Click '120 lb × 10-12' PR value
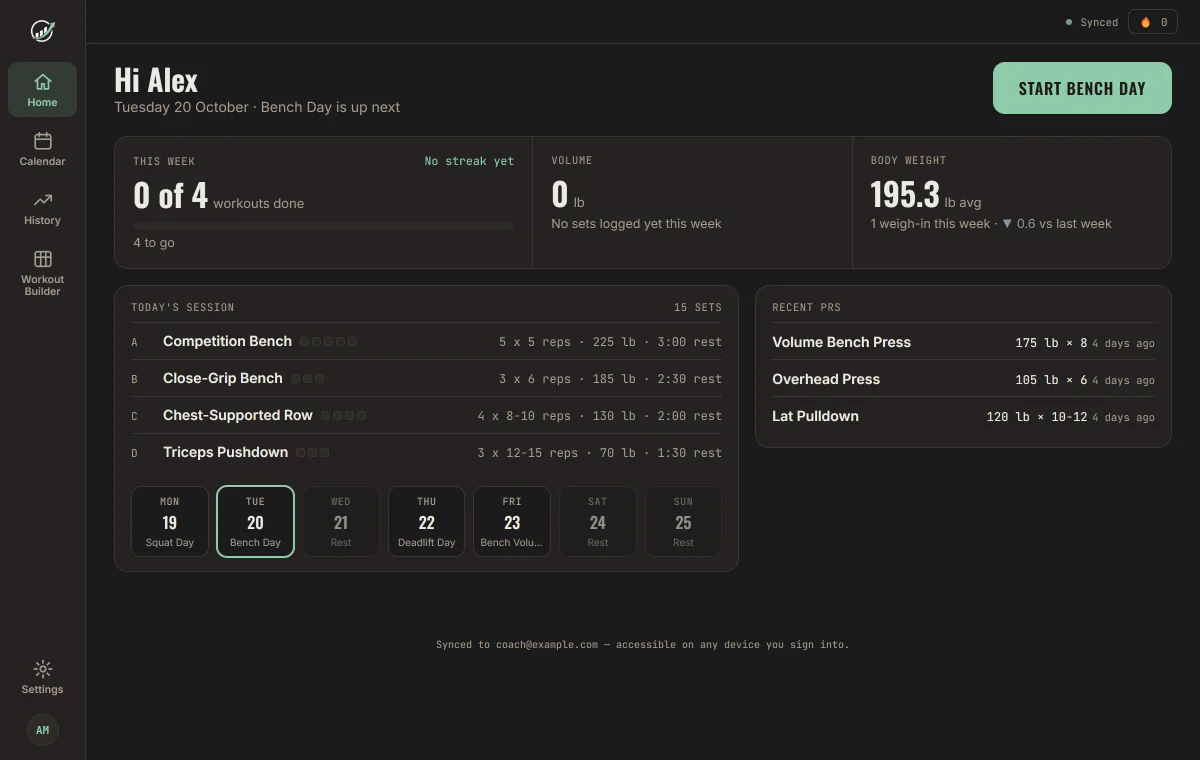The width and height of the screenshot is (1200, 760). click(x=1037, y=417)
